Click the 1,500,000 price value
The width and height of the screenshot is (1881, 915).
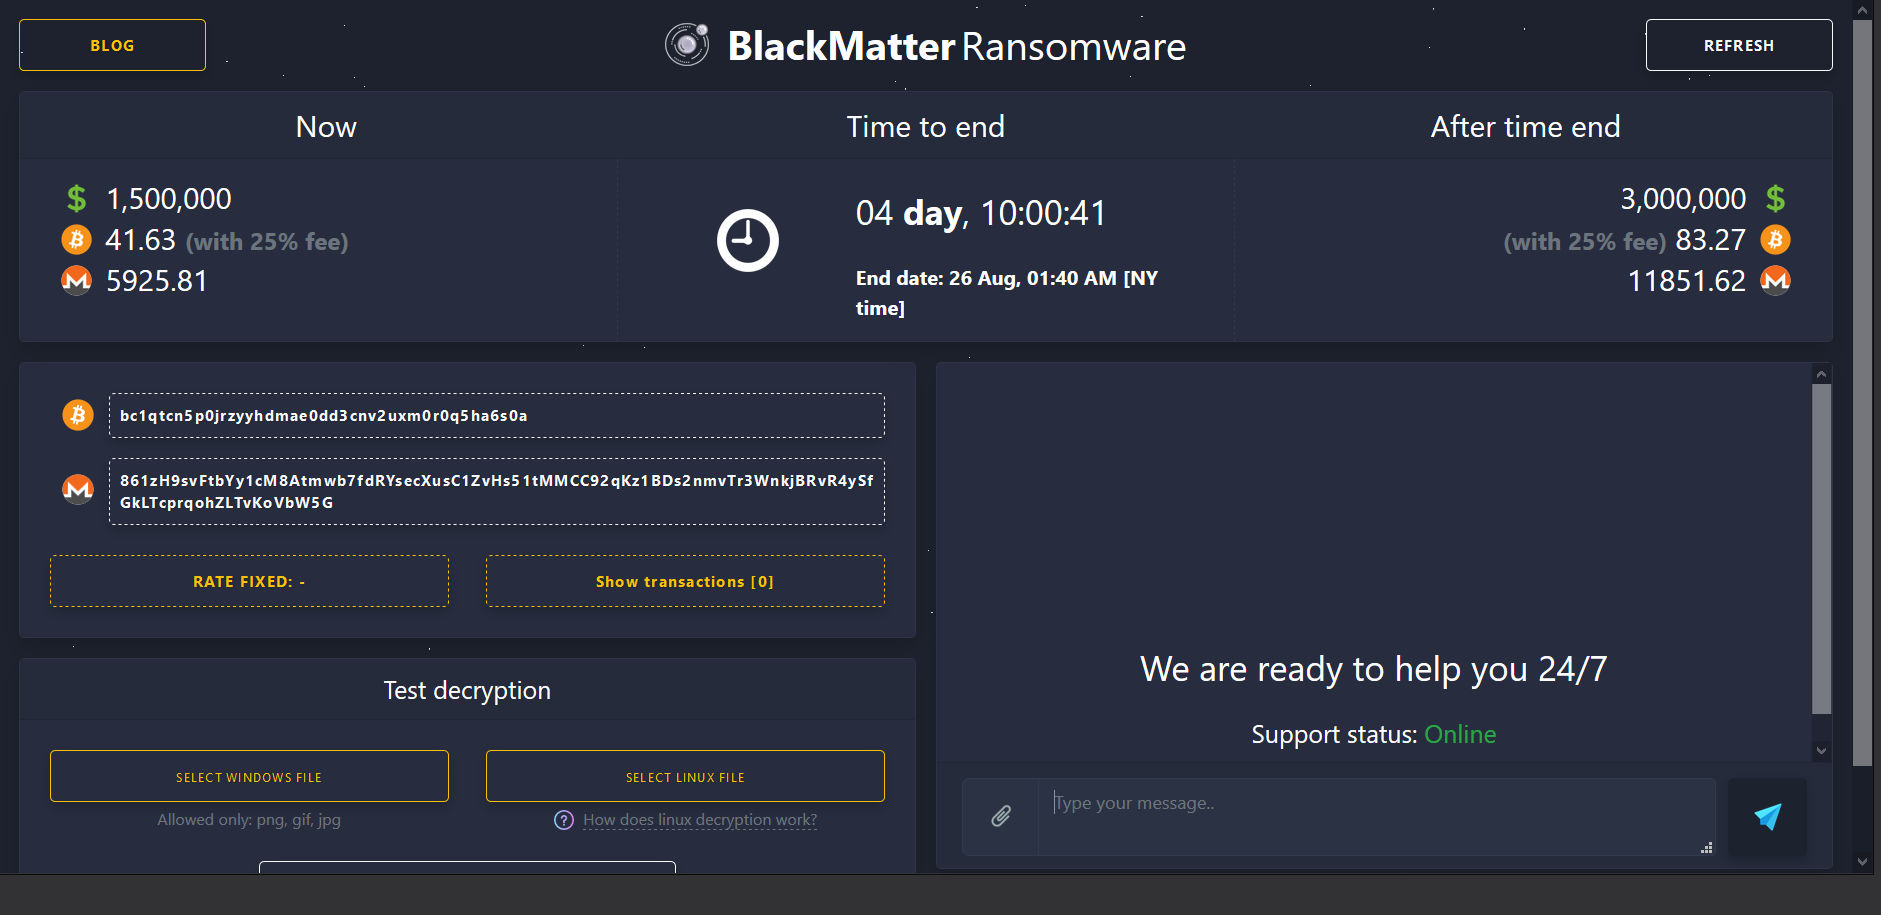point(169,199)
